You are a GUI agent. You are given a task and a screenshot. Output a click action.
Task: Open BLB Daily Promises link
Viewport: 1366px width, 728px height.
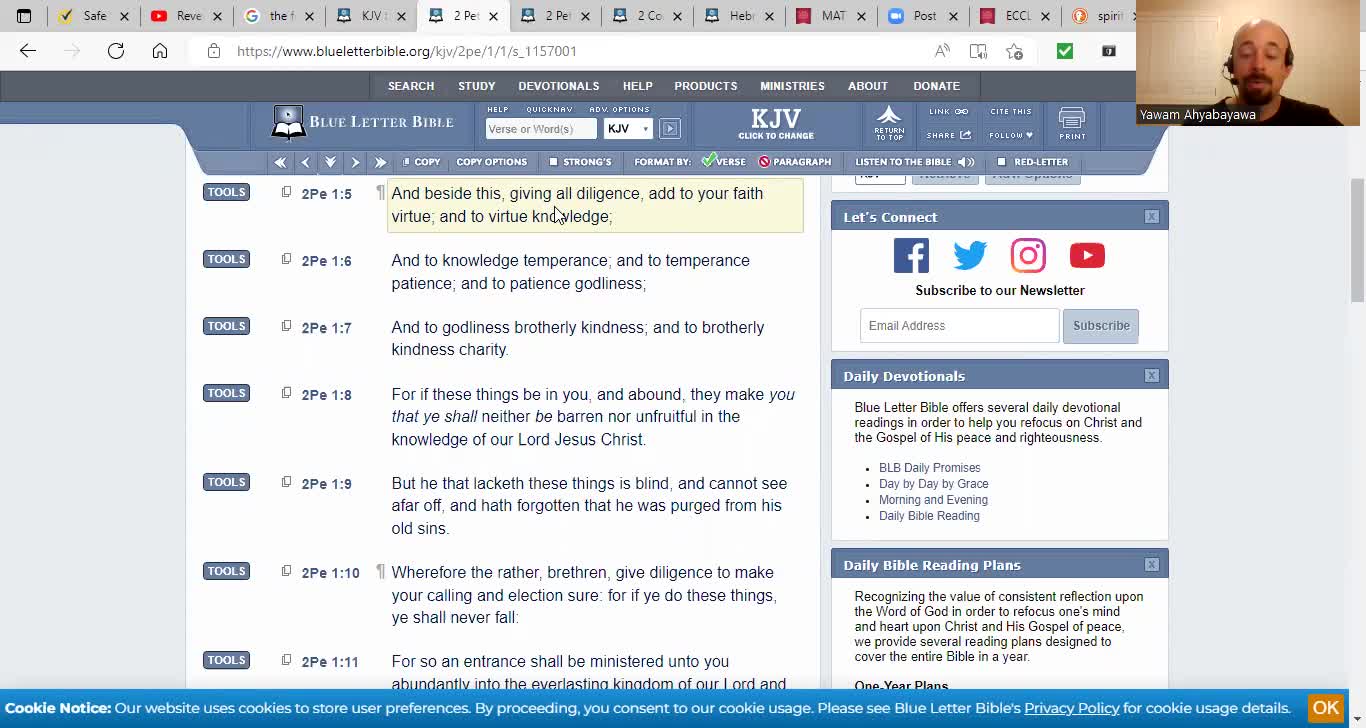click(929, 468)
